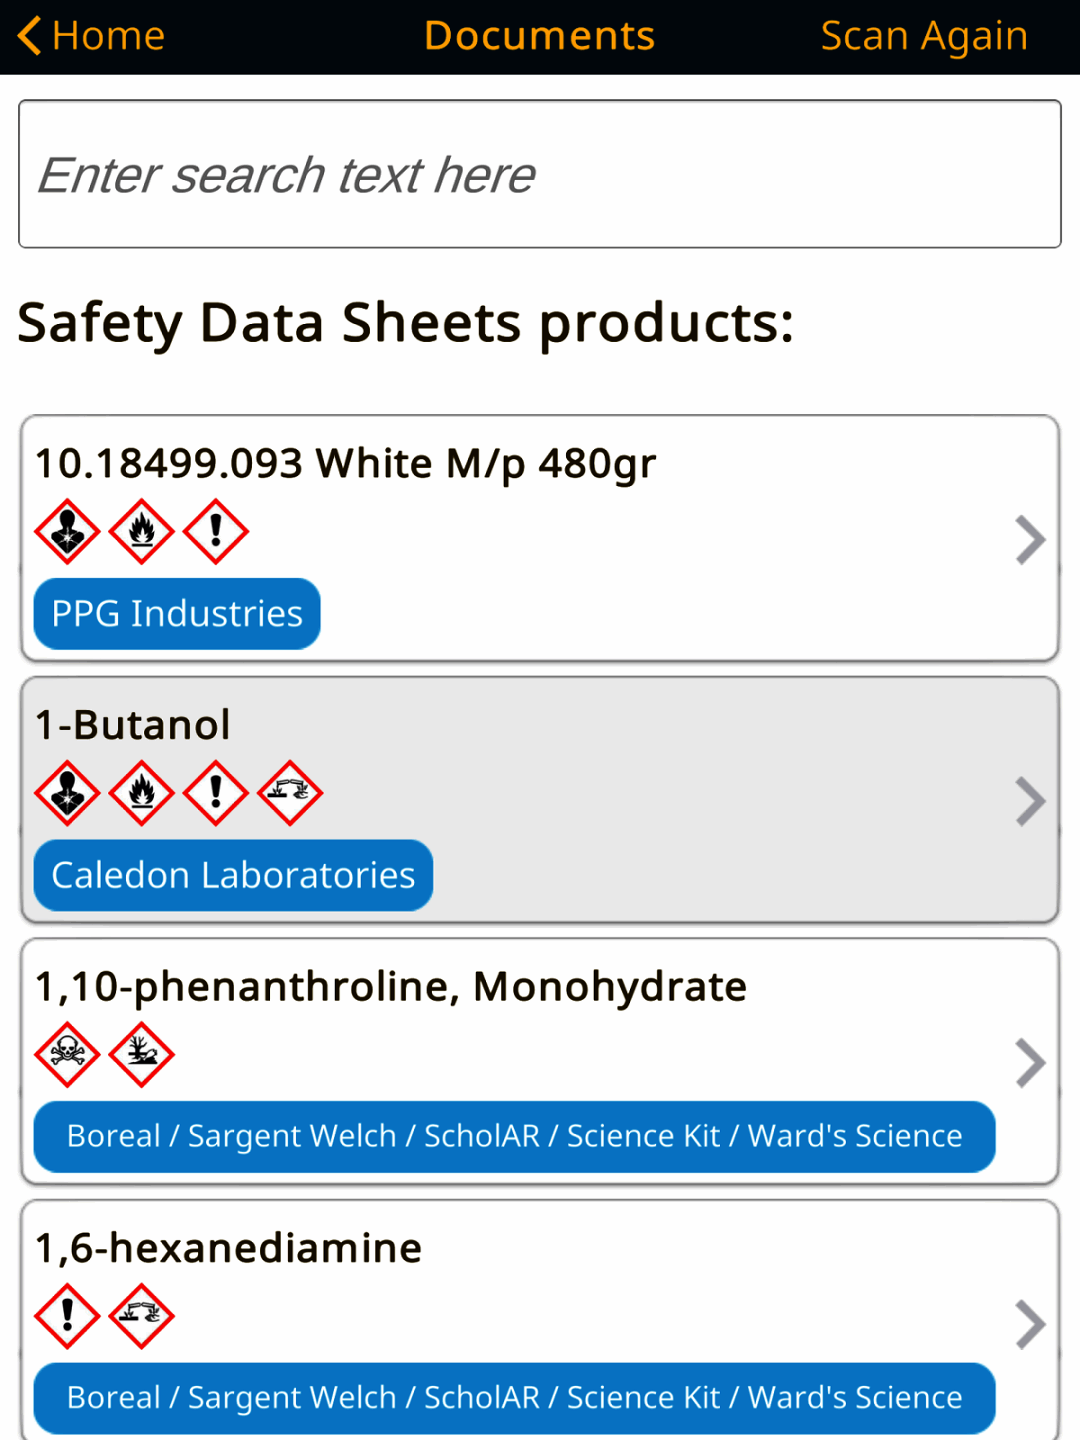This screenshot has width=1080, height=1440.
Task: Click the corrosive pictogram for 1,6-hexanediamine
Action: click(141, 1317)
